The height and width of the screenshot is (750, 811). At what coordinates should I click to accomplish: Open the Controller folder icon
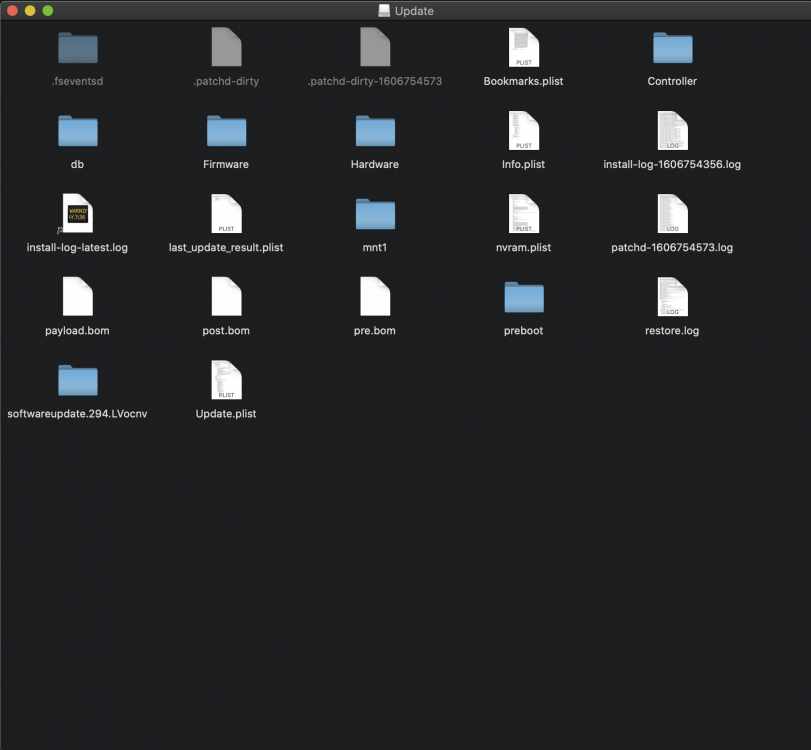click(672, 48)
